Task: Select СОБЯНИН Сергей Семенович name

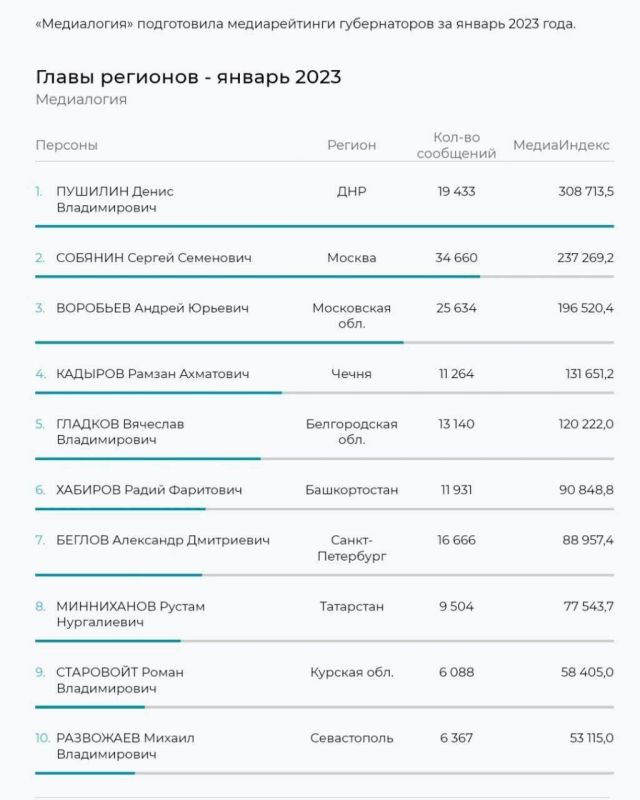Action: (154, 258)
